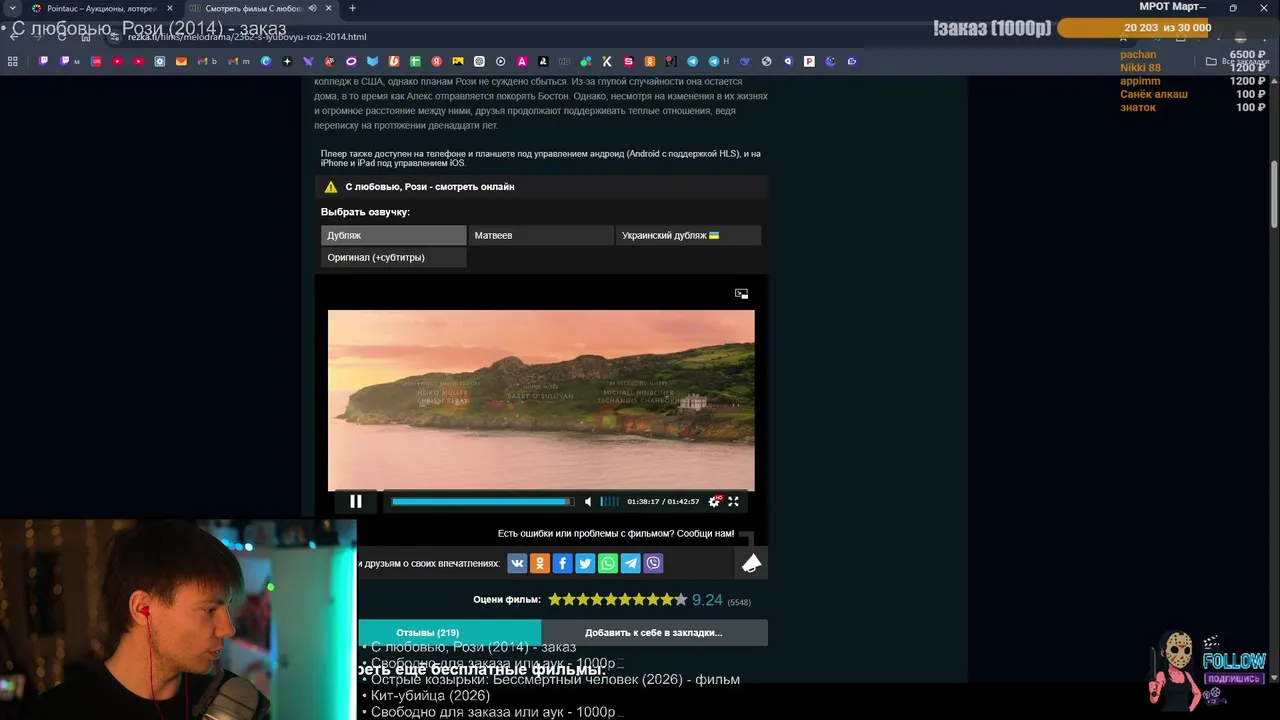Open the globe bookmark icon

click(766, 61)
